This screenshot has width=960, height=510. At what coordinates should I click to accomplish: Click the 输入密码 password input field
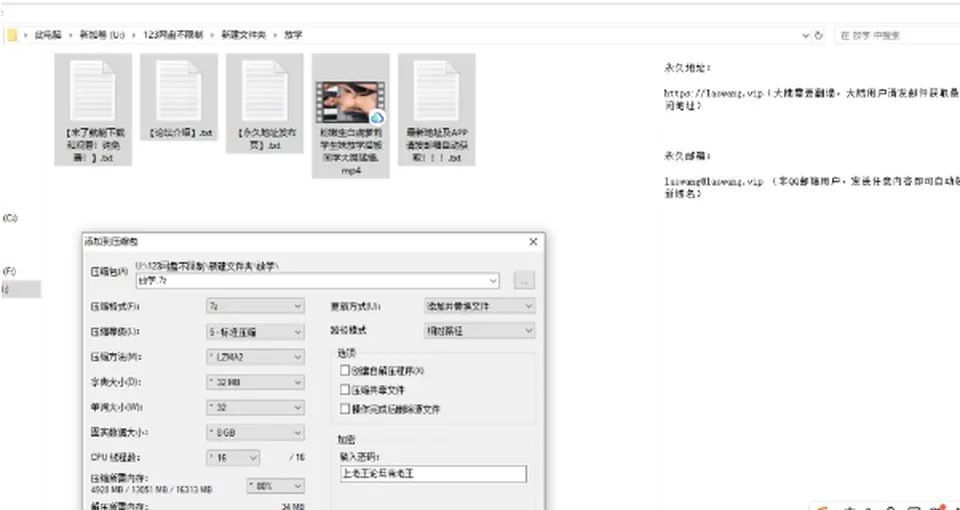pyautogui.click(x=433, y=474)
